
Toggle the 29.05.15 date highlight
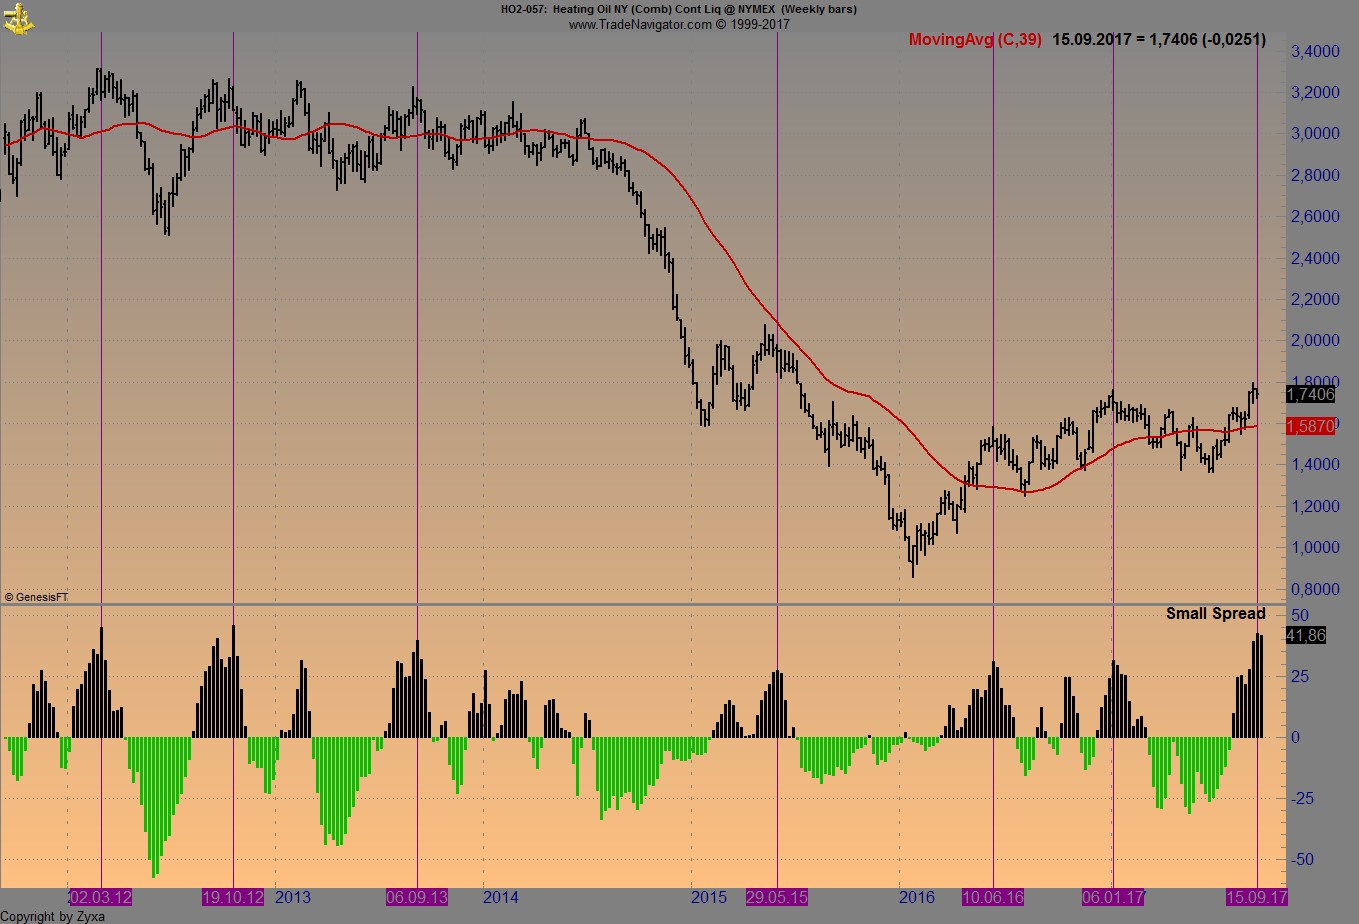coord(776,898)
